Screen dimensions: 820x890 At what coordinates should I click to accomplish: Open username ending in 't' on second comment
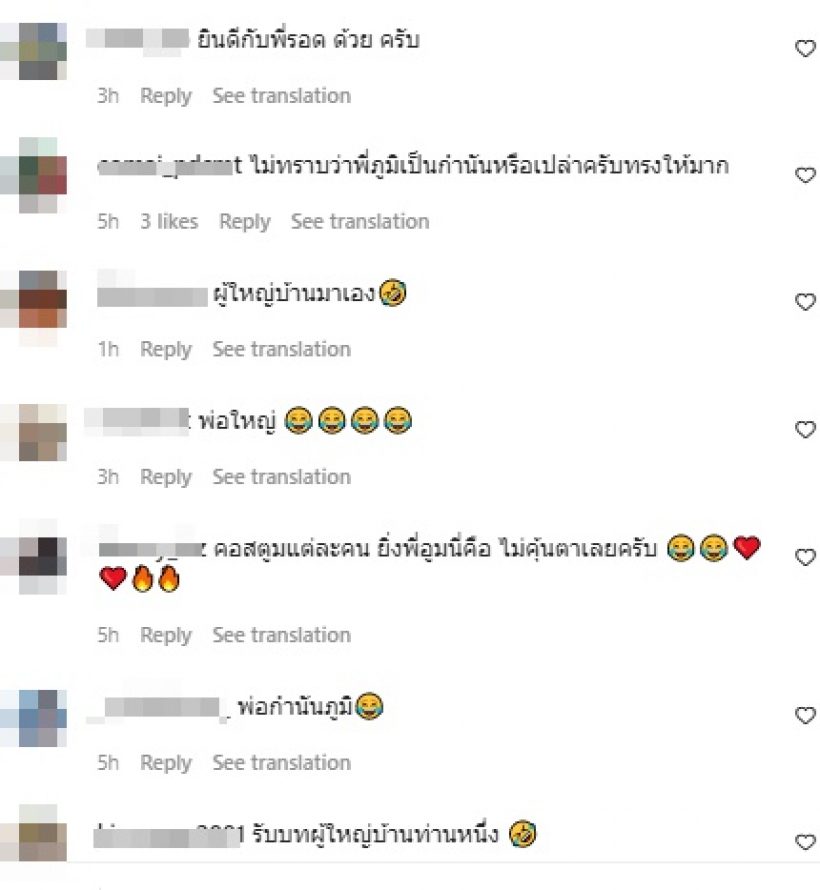[x=170, y=166]
